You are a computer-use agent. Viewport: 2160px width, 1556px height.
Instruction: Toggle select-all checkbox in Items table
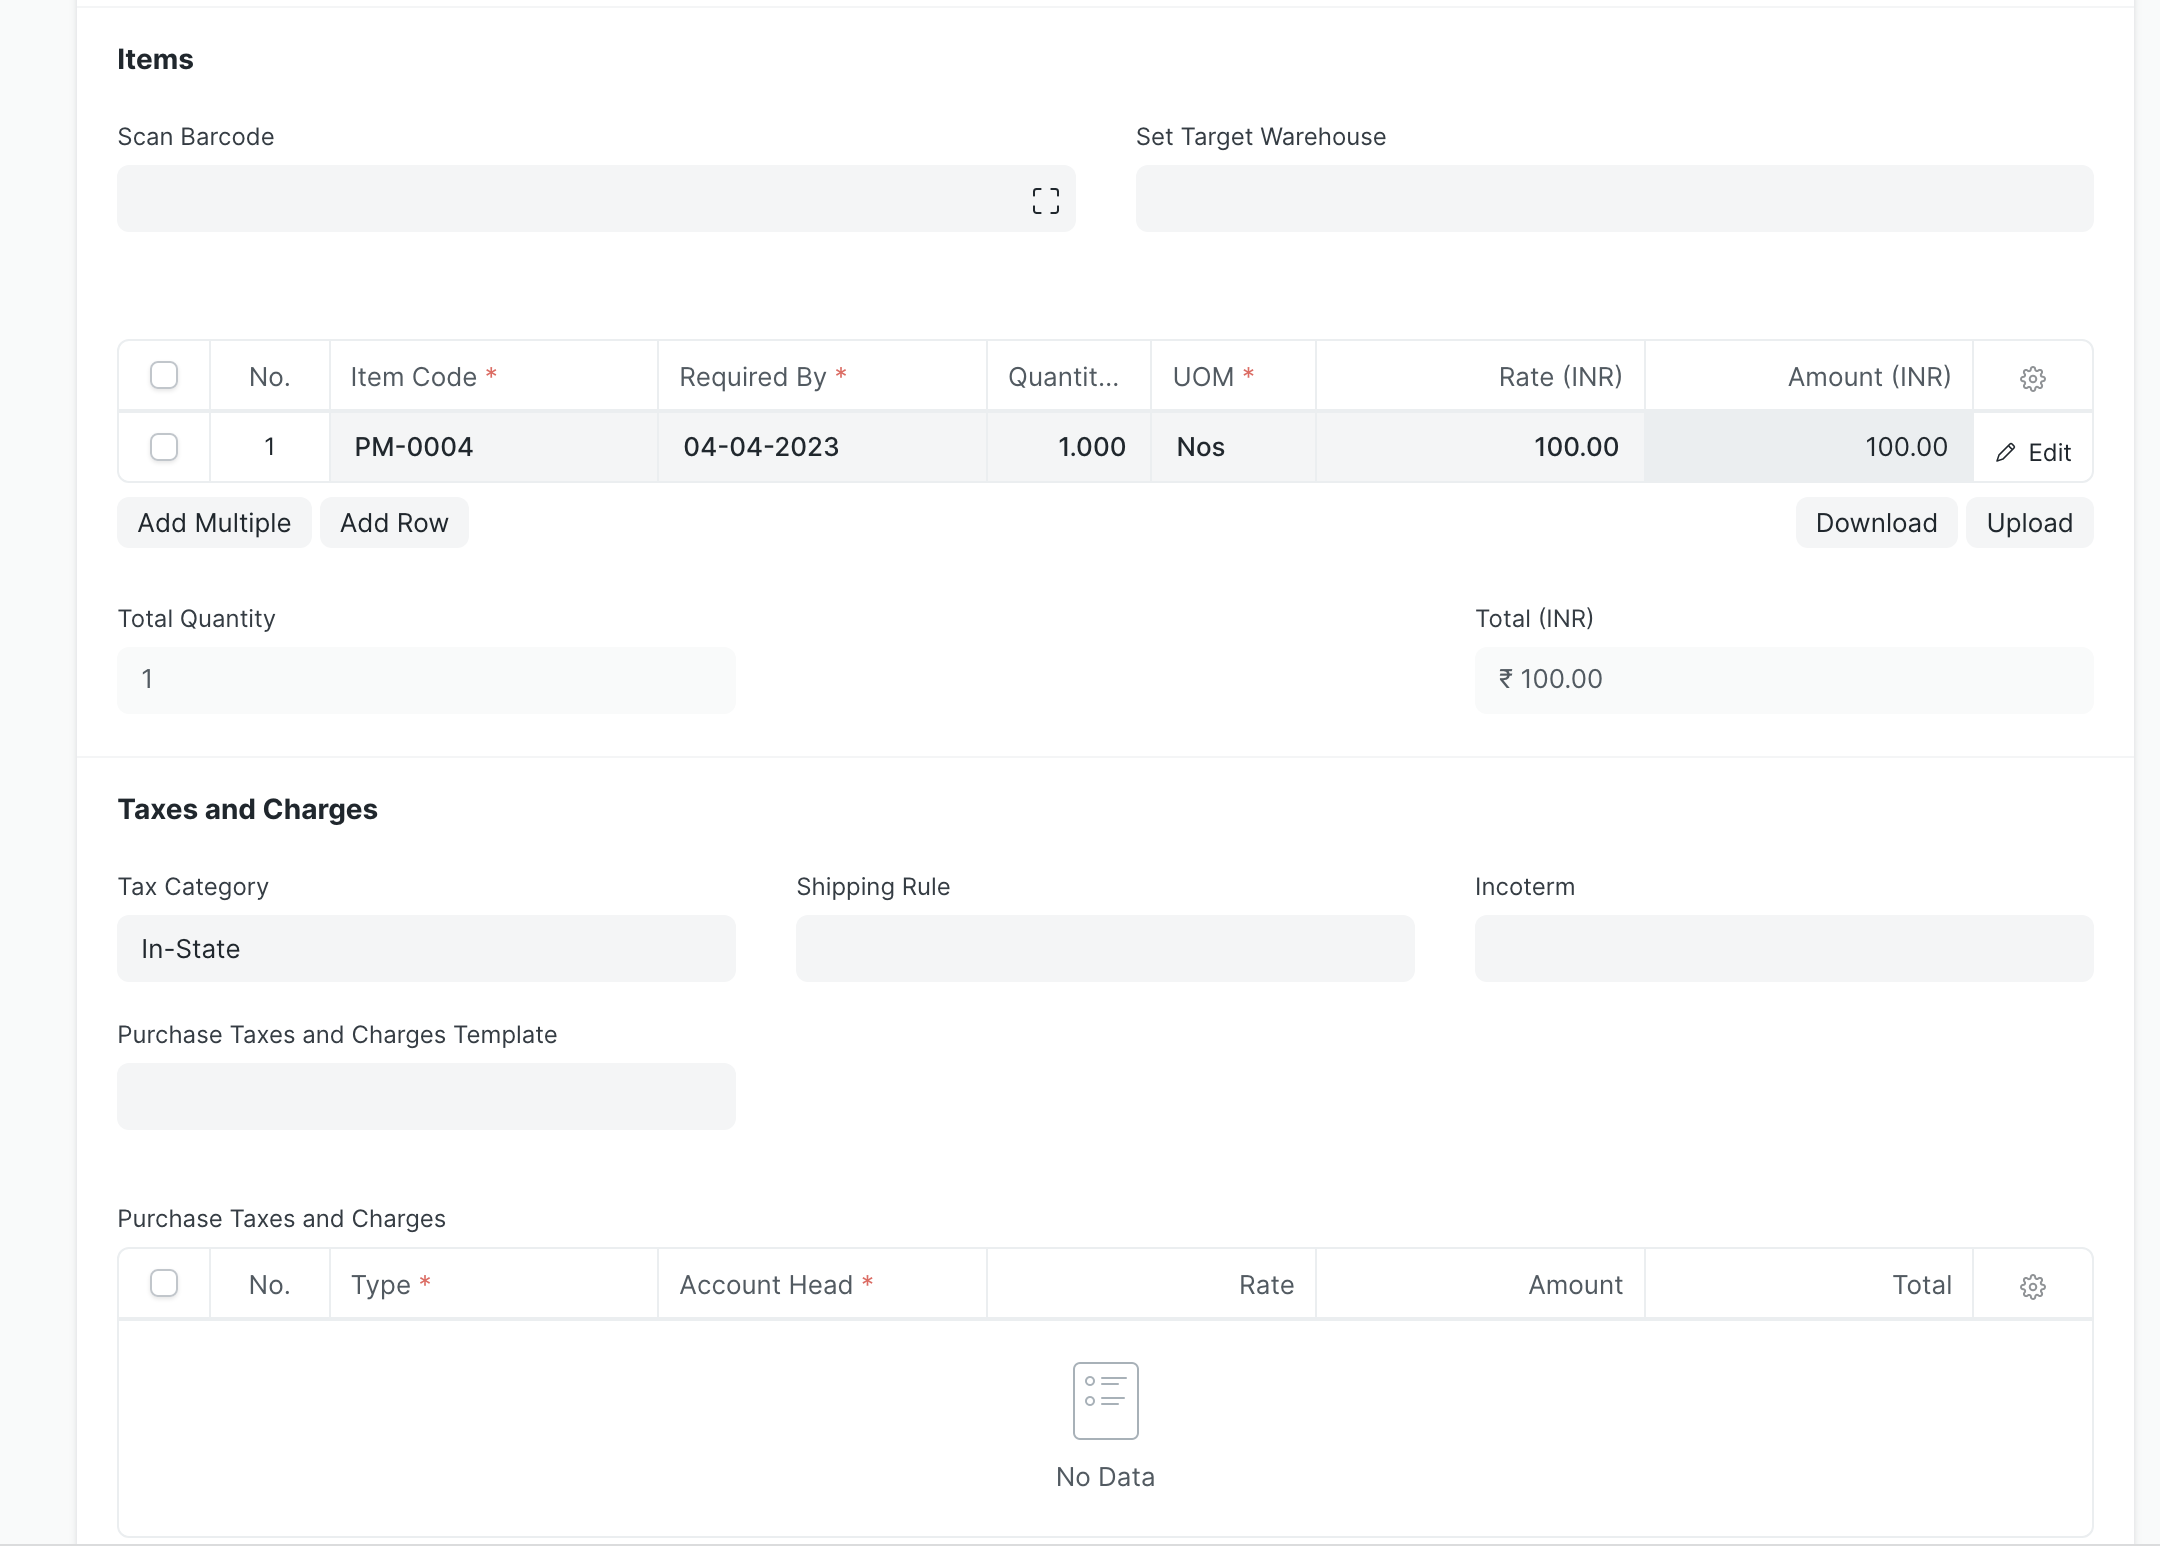point(164,376)
